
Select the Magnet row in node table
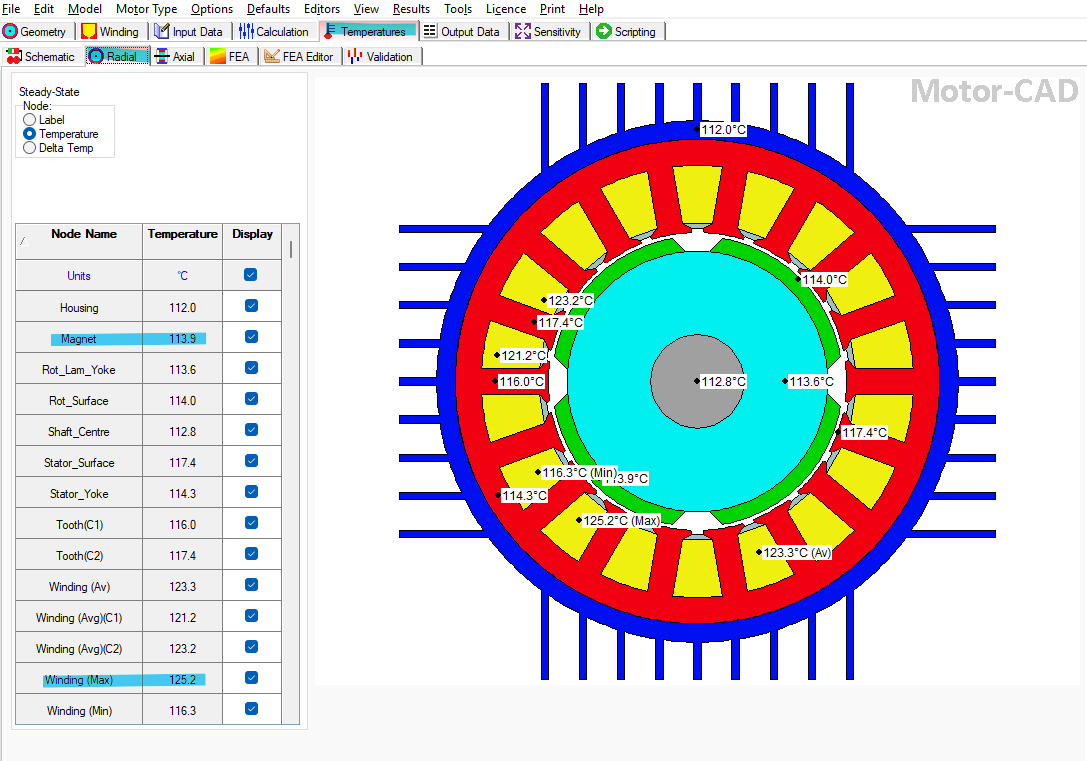pos(148,338)
